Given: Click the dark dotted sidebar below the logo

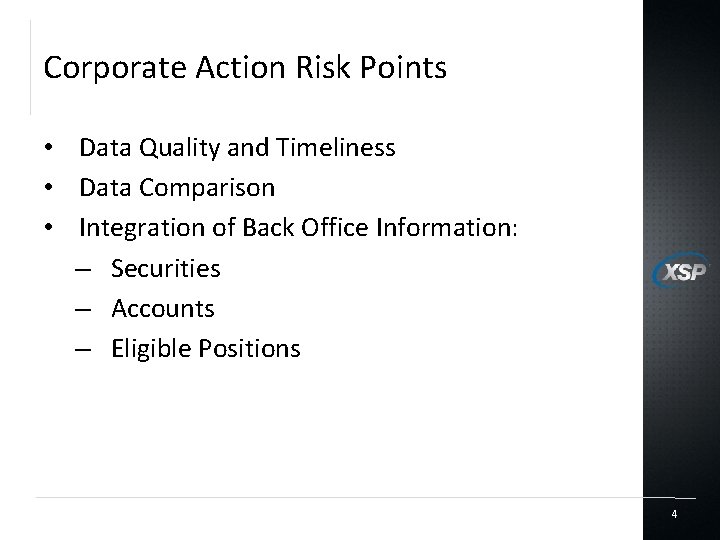Looking at the screenshot, I should pyautogui.click(x=680, y=400).
